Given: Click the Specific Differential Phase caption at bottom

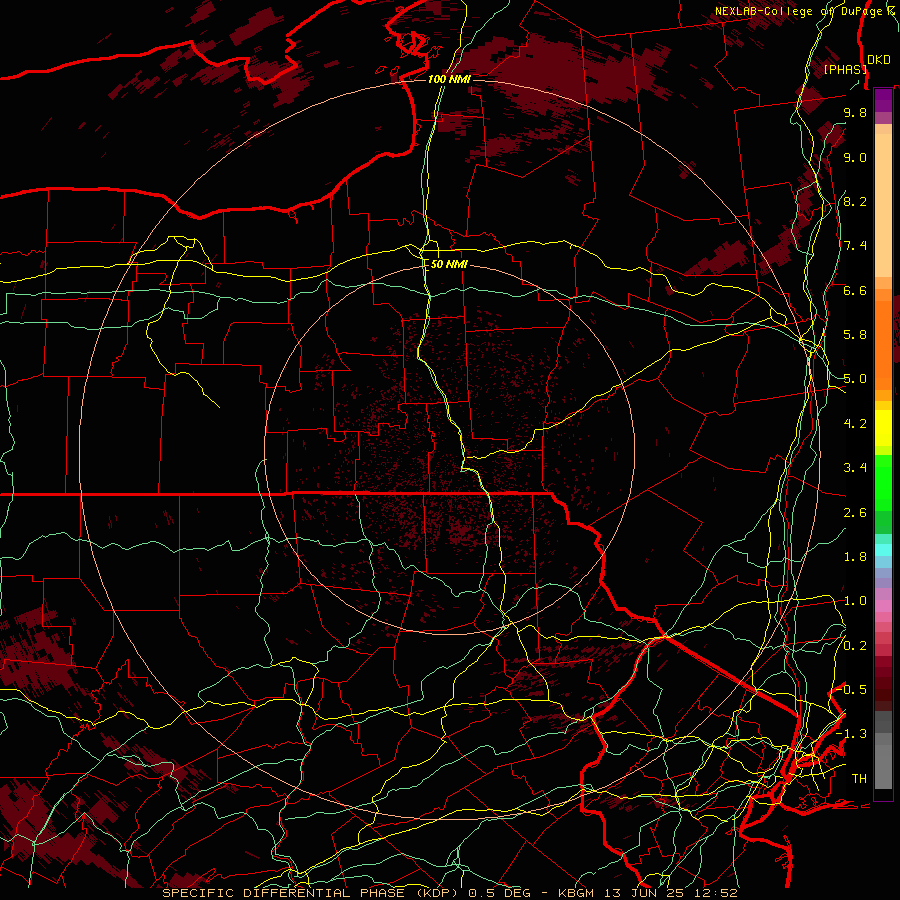Looking at the screenshot, I should pos(450,893).
